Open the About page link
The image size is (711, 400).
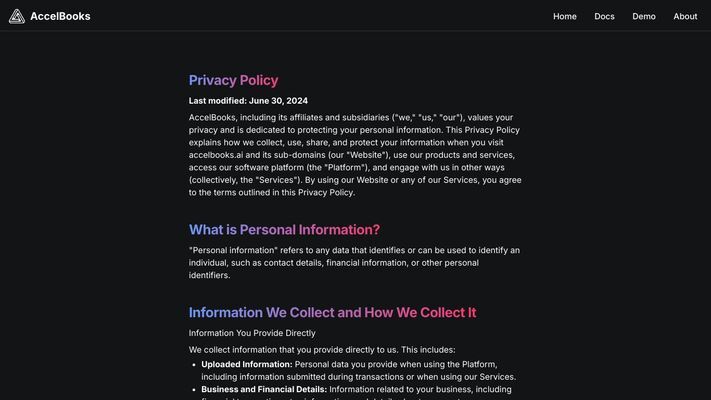[x=685, y=16]
